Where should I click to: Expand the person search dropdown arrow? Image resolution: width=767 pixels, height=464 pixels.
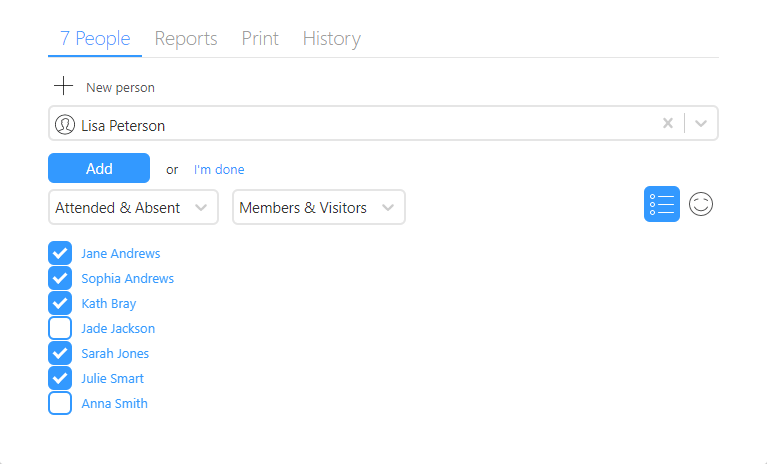coord(701,124)
